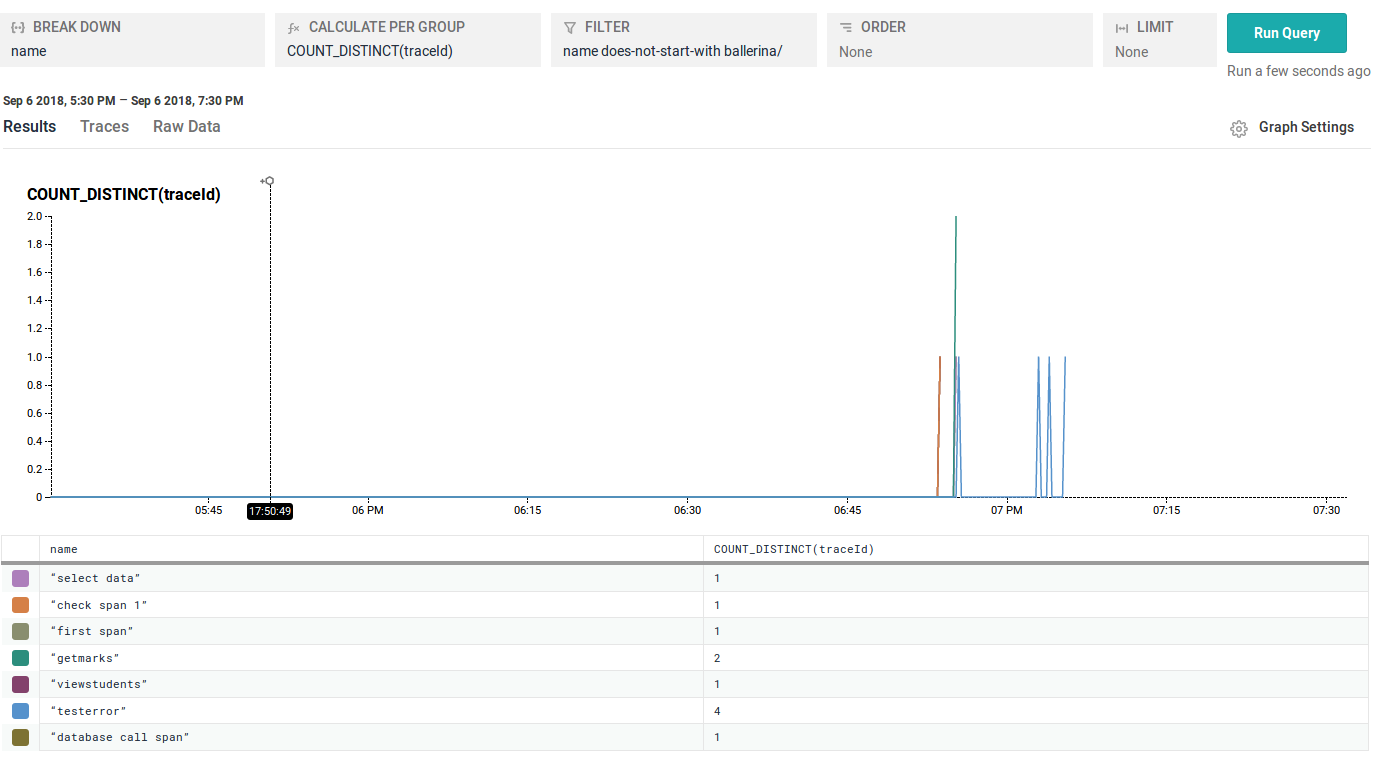Image resolution: width=1381 pixels, height=758 pixels.
Task: Select the "database call span" row name
Action: (120, 737)
